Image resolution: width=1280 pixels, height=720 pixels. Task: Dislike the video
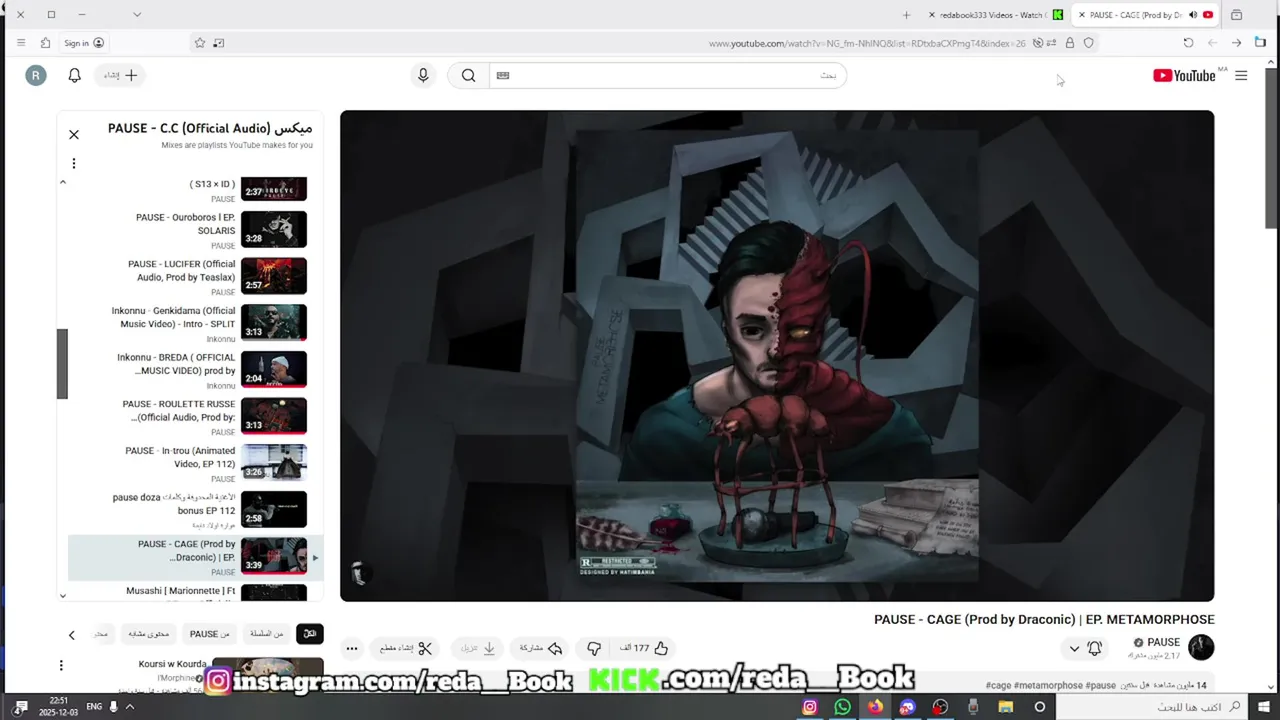(x=594, y=648)
